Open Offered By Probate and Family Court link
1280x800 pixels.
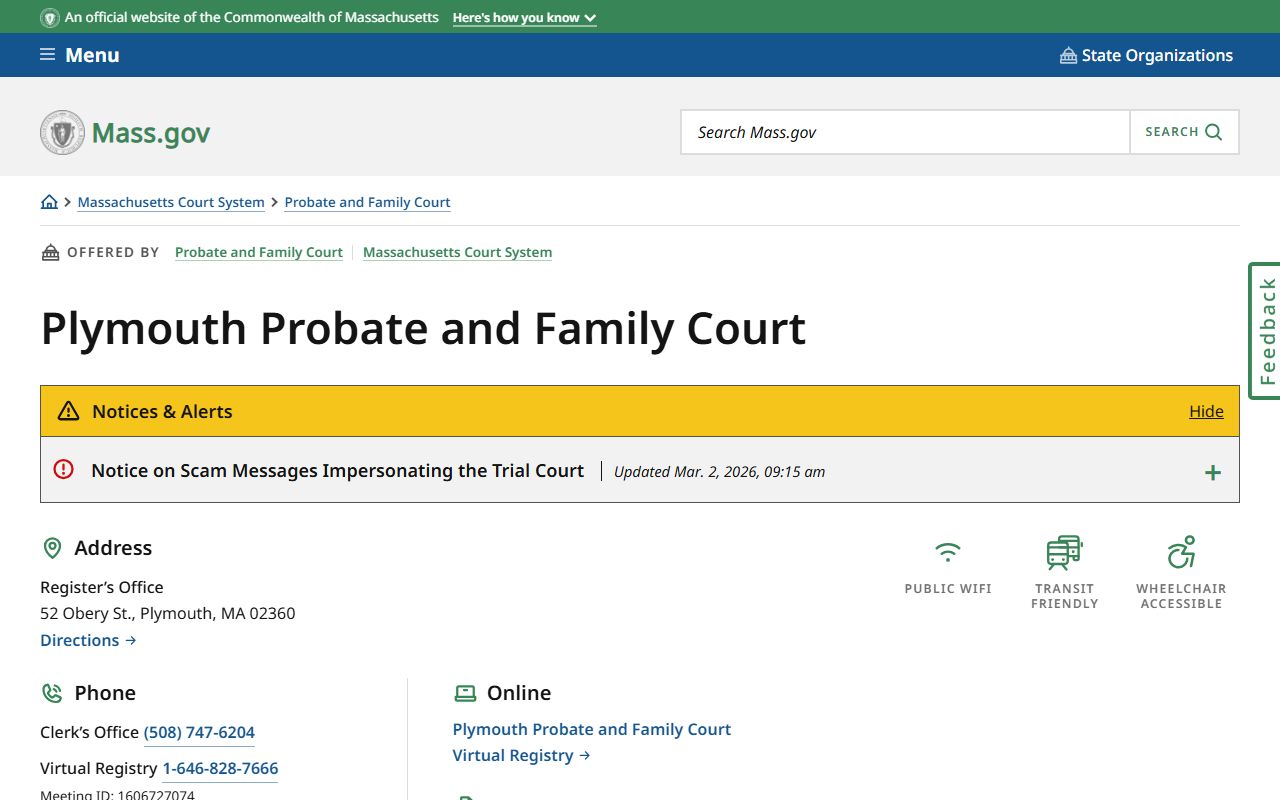[x=259, y=252]
